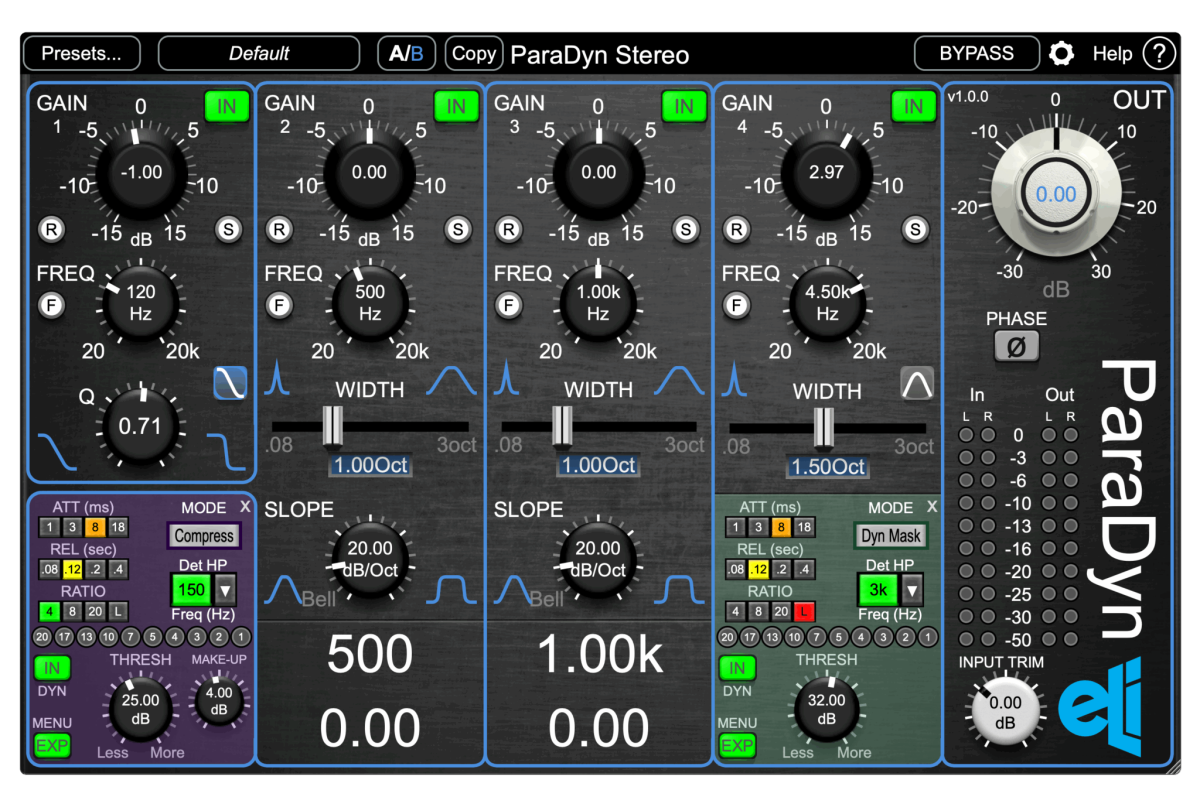Click the Copy button
This screenshot has width=1200, height=797.
474,54
